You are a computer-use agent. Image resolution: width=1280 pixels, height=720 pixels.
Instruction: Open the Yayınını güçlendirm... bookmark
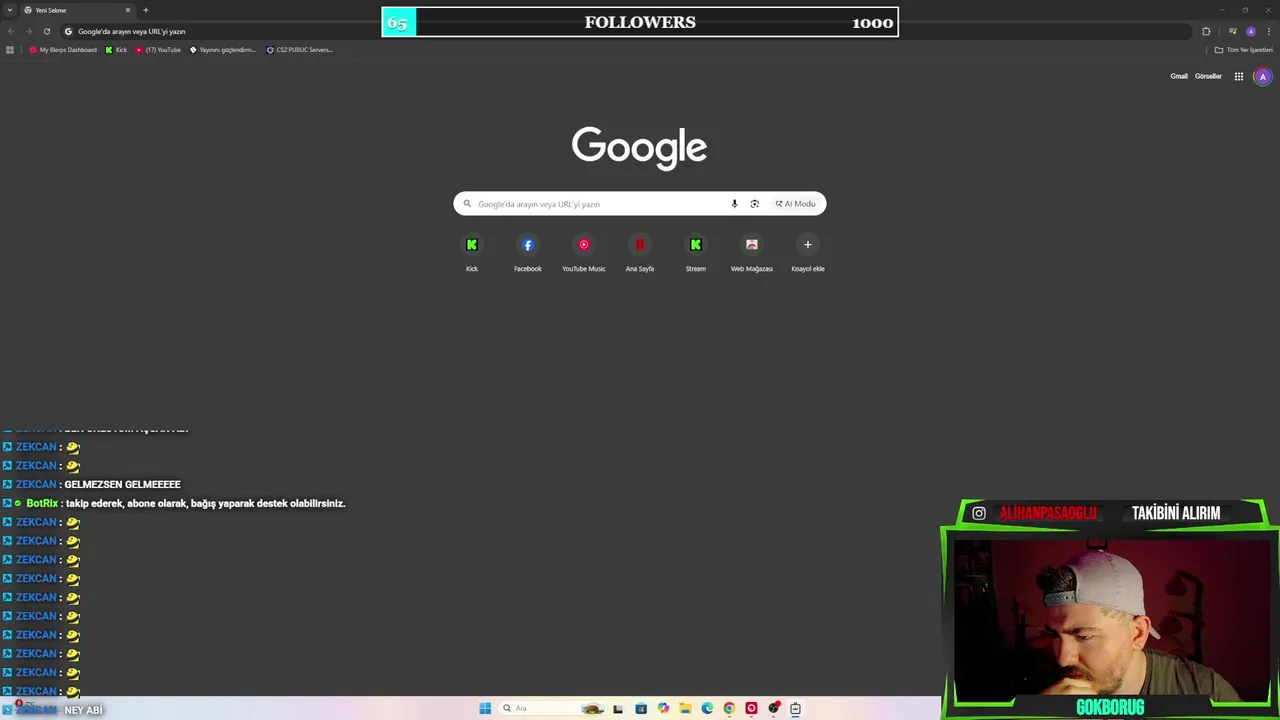tap(222, 49)
